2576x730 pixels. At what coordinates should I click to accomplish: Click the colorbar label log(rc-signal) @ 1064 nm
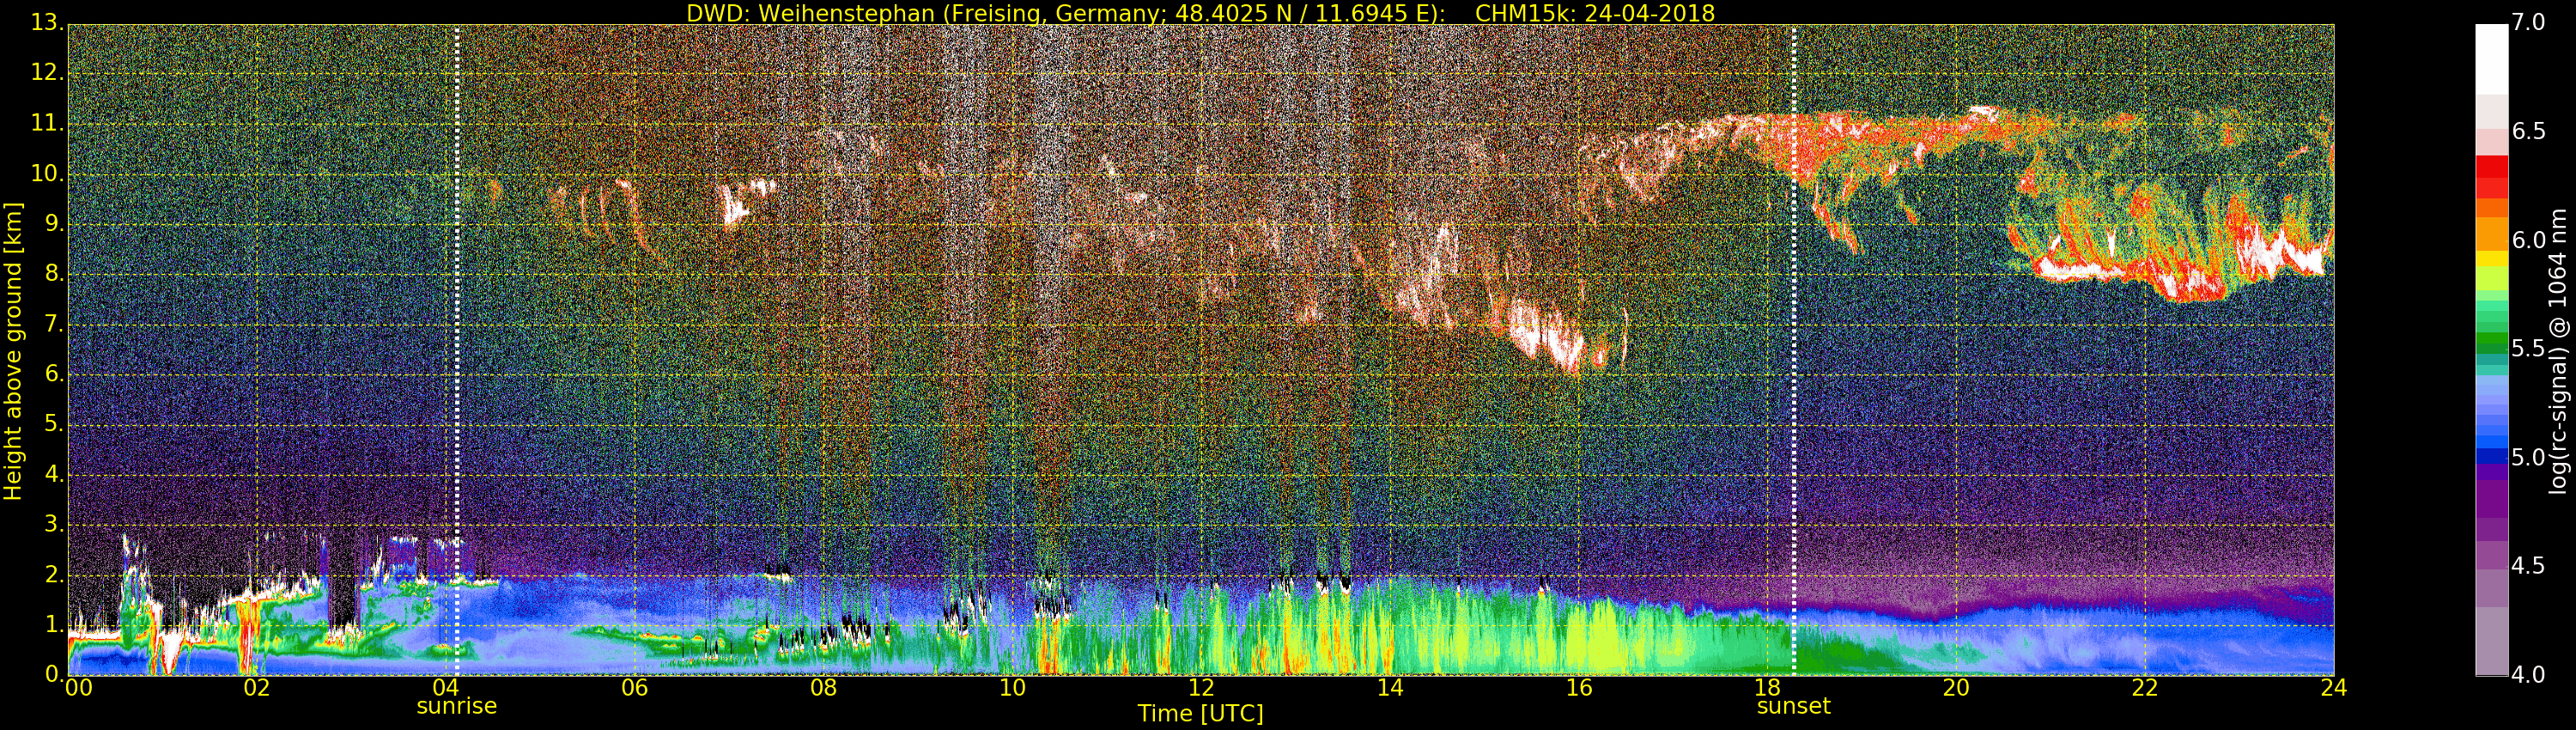click(x=2560, y=351)
